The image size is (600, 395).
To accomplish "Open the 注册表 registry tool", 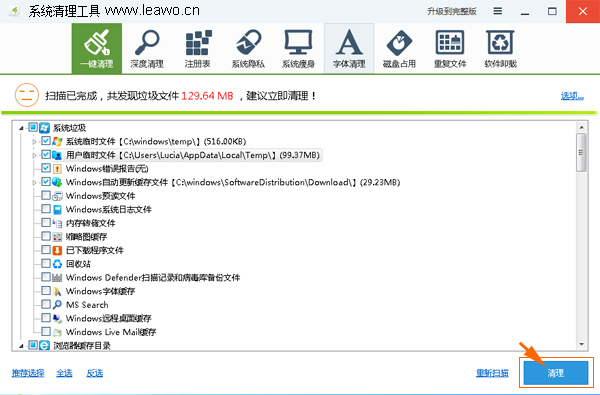I will coord(198,48).
